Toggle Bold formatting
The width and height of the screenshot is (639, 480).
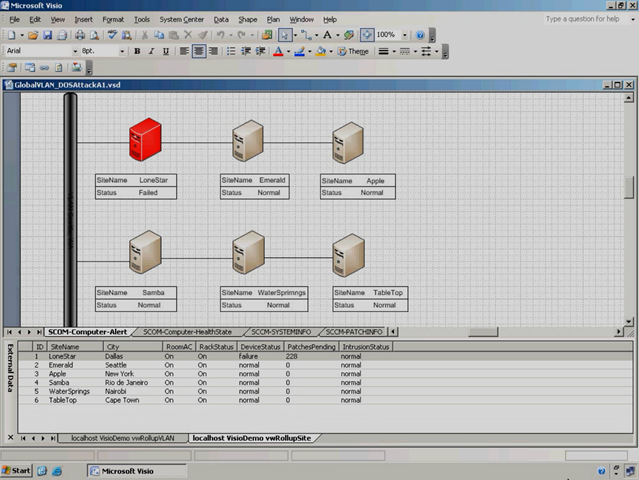coord(137,51)
